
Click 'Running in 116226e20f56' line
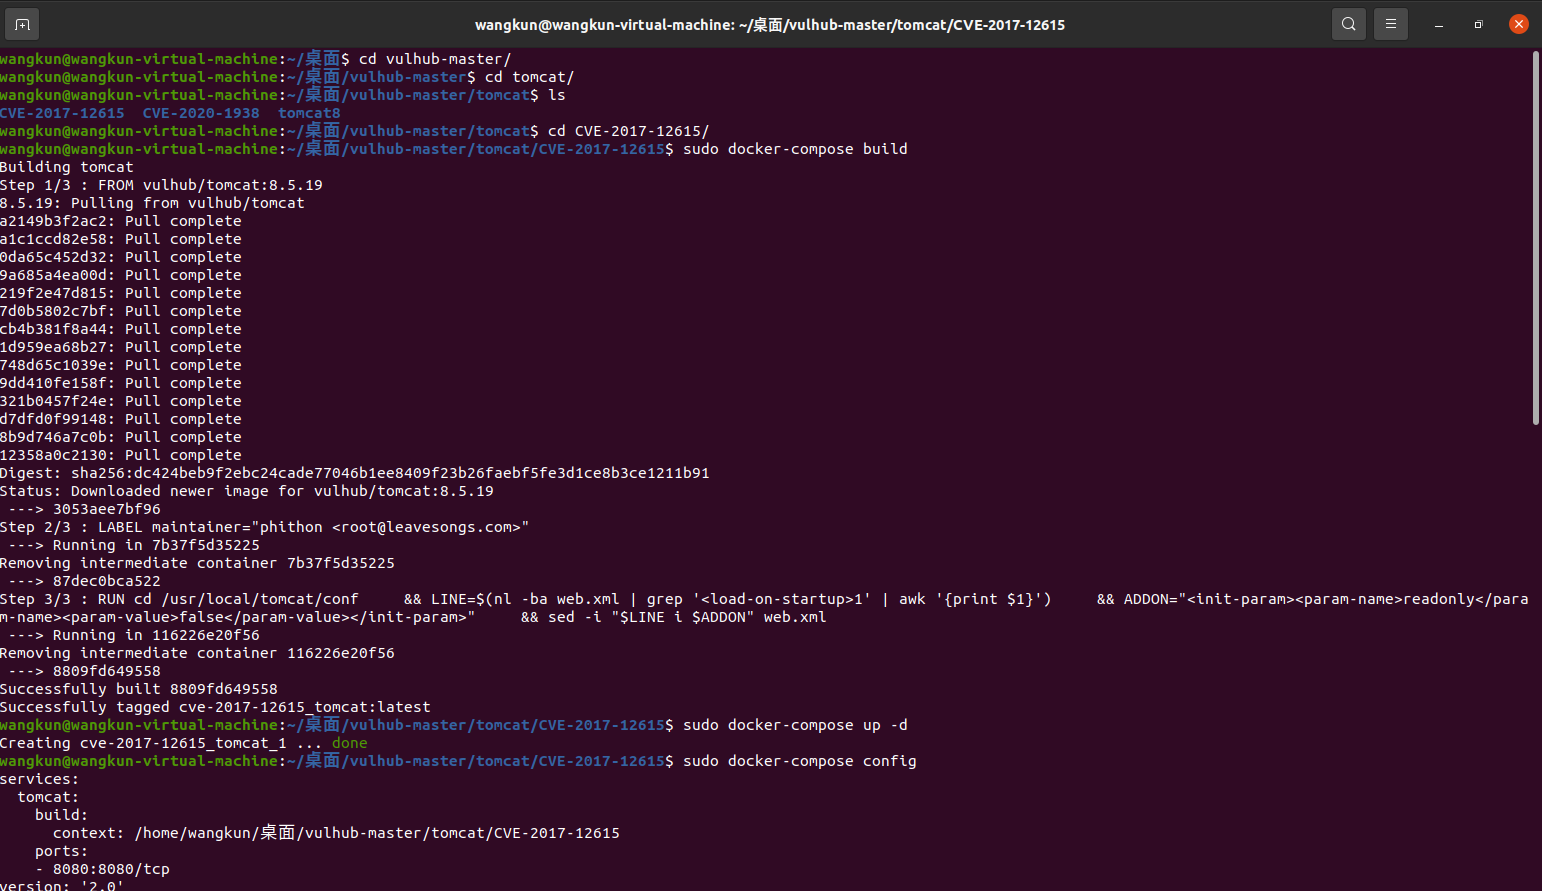pos(134,635)
